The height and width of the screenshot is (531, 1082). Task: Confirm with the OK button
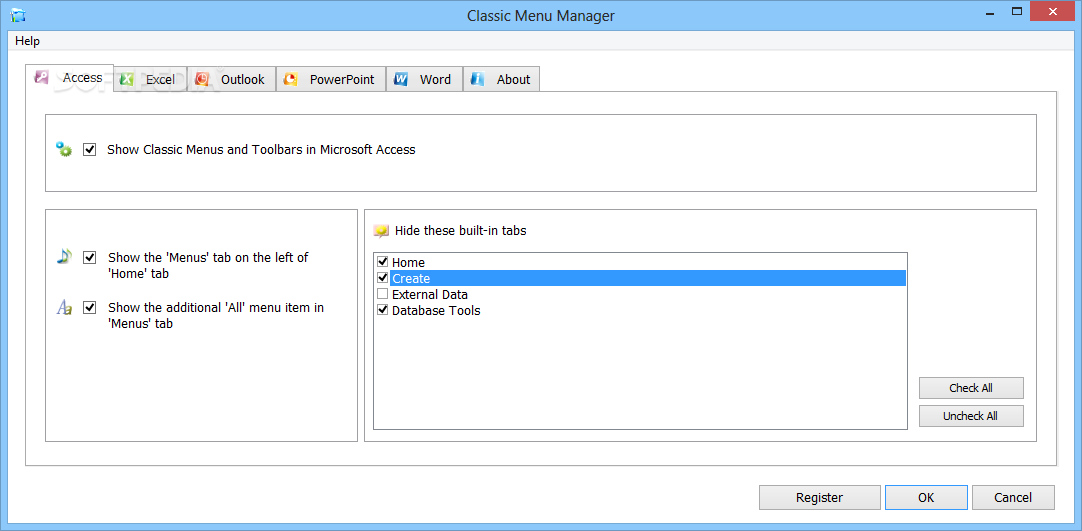click(926, 497)
